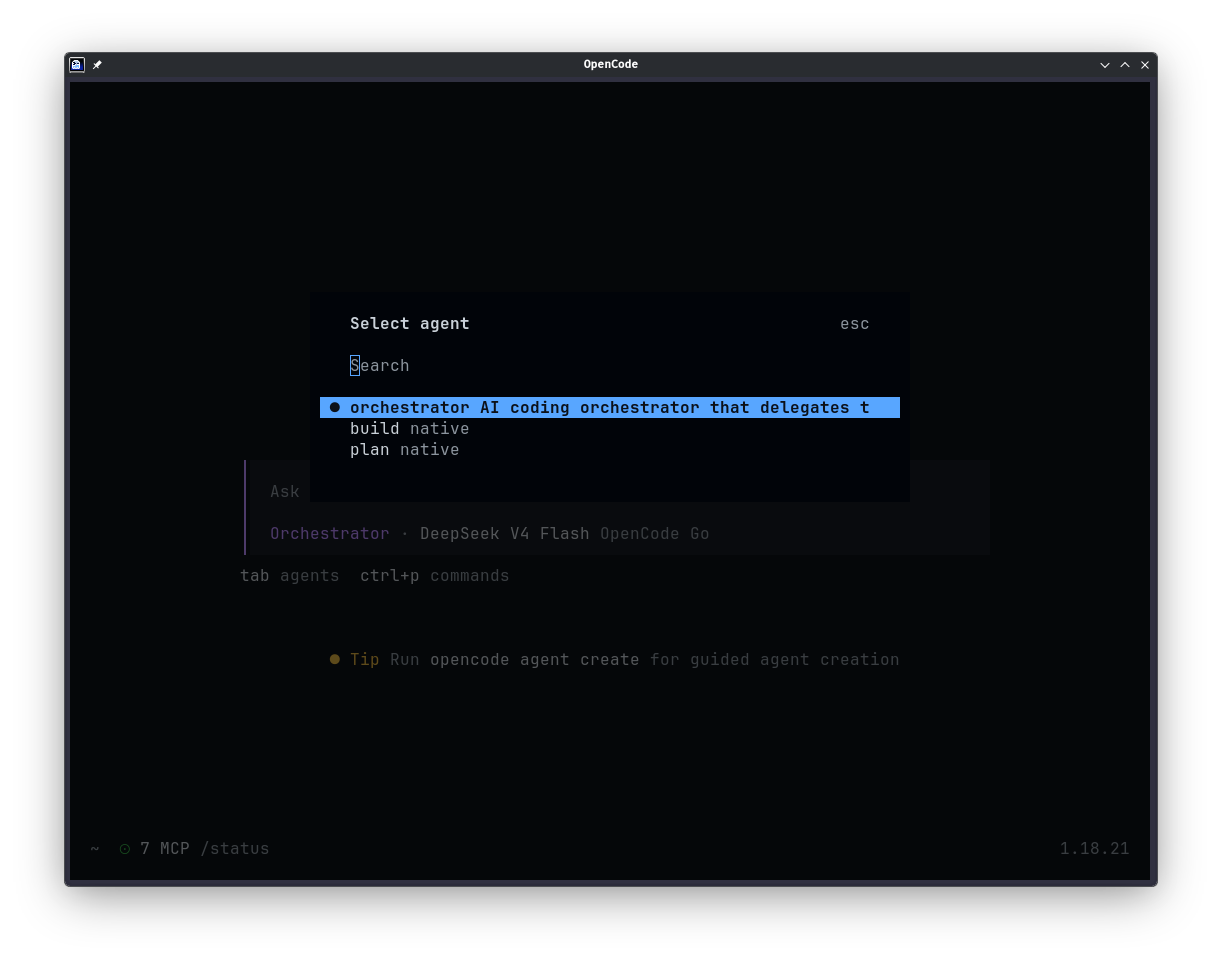
Task: Click the selected bullet beside orchestrator
Action: pos(335,407)
